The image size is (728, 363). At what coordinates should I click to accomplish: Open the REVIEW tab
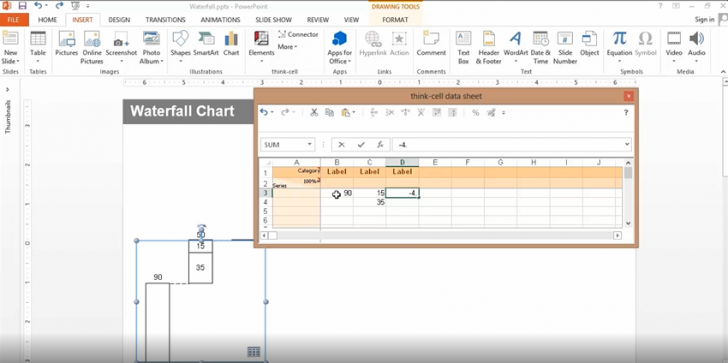(318, 19)
